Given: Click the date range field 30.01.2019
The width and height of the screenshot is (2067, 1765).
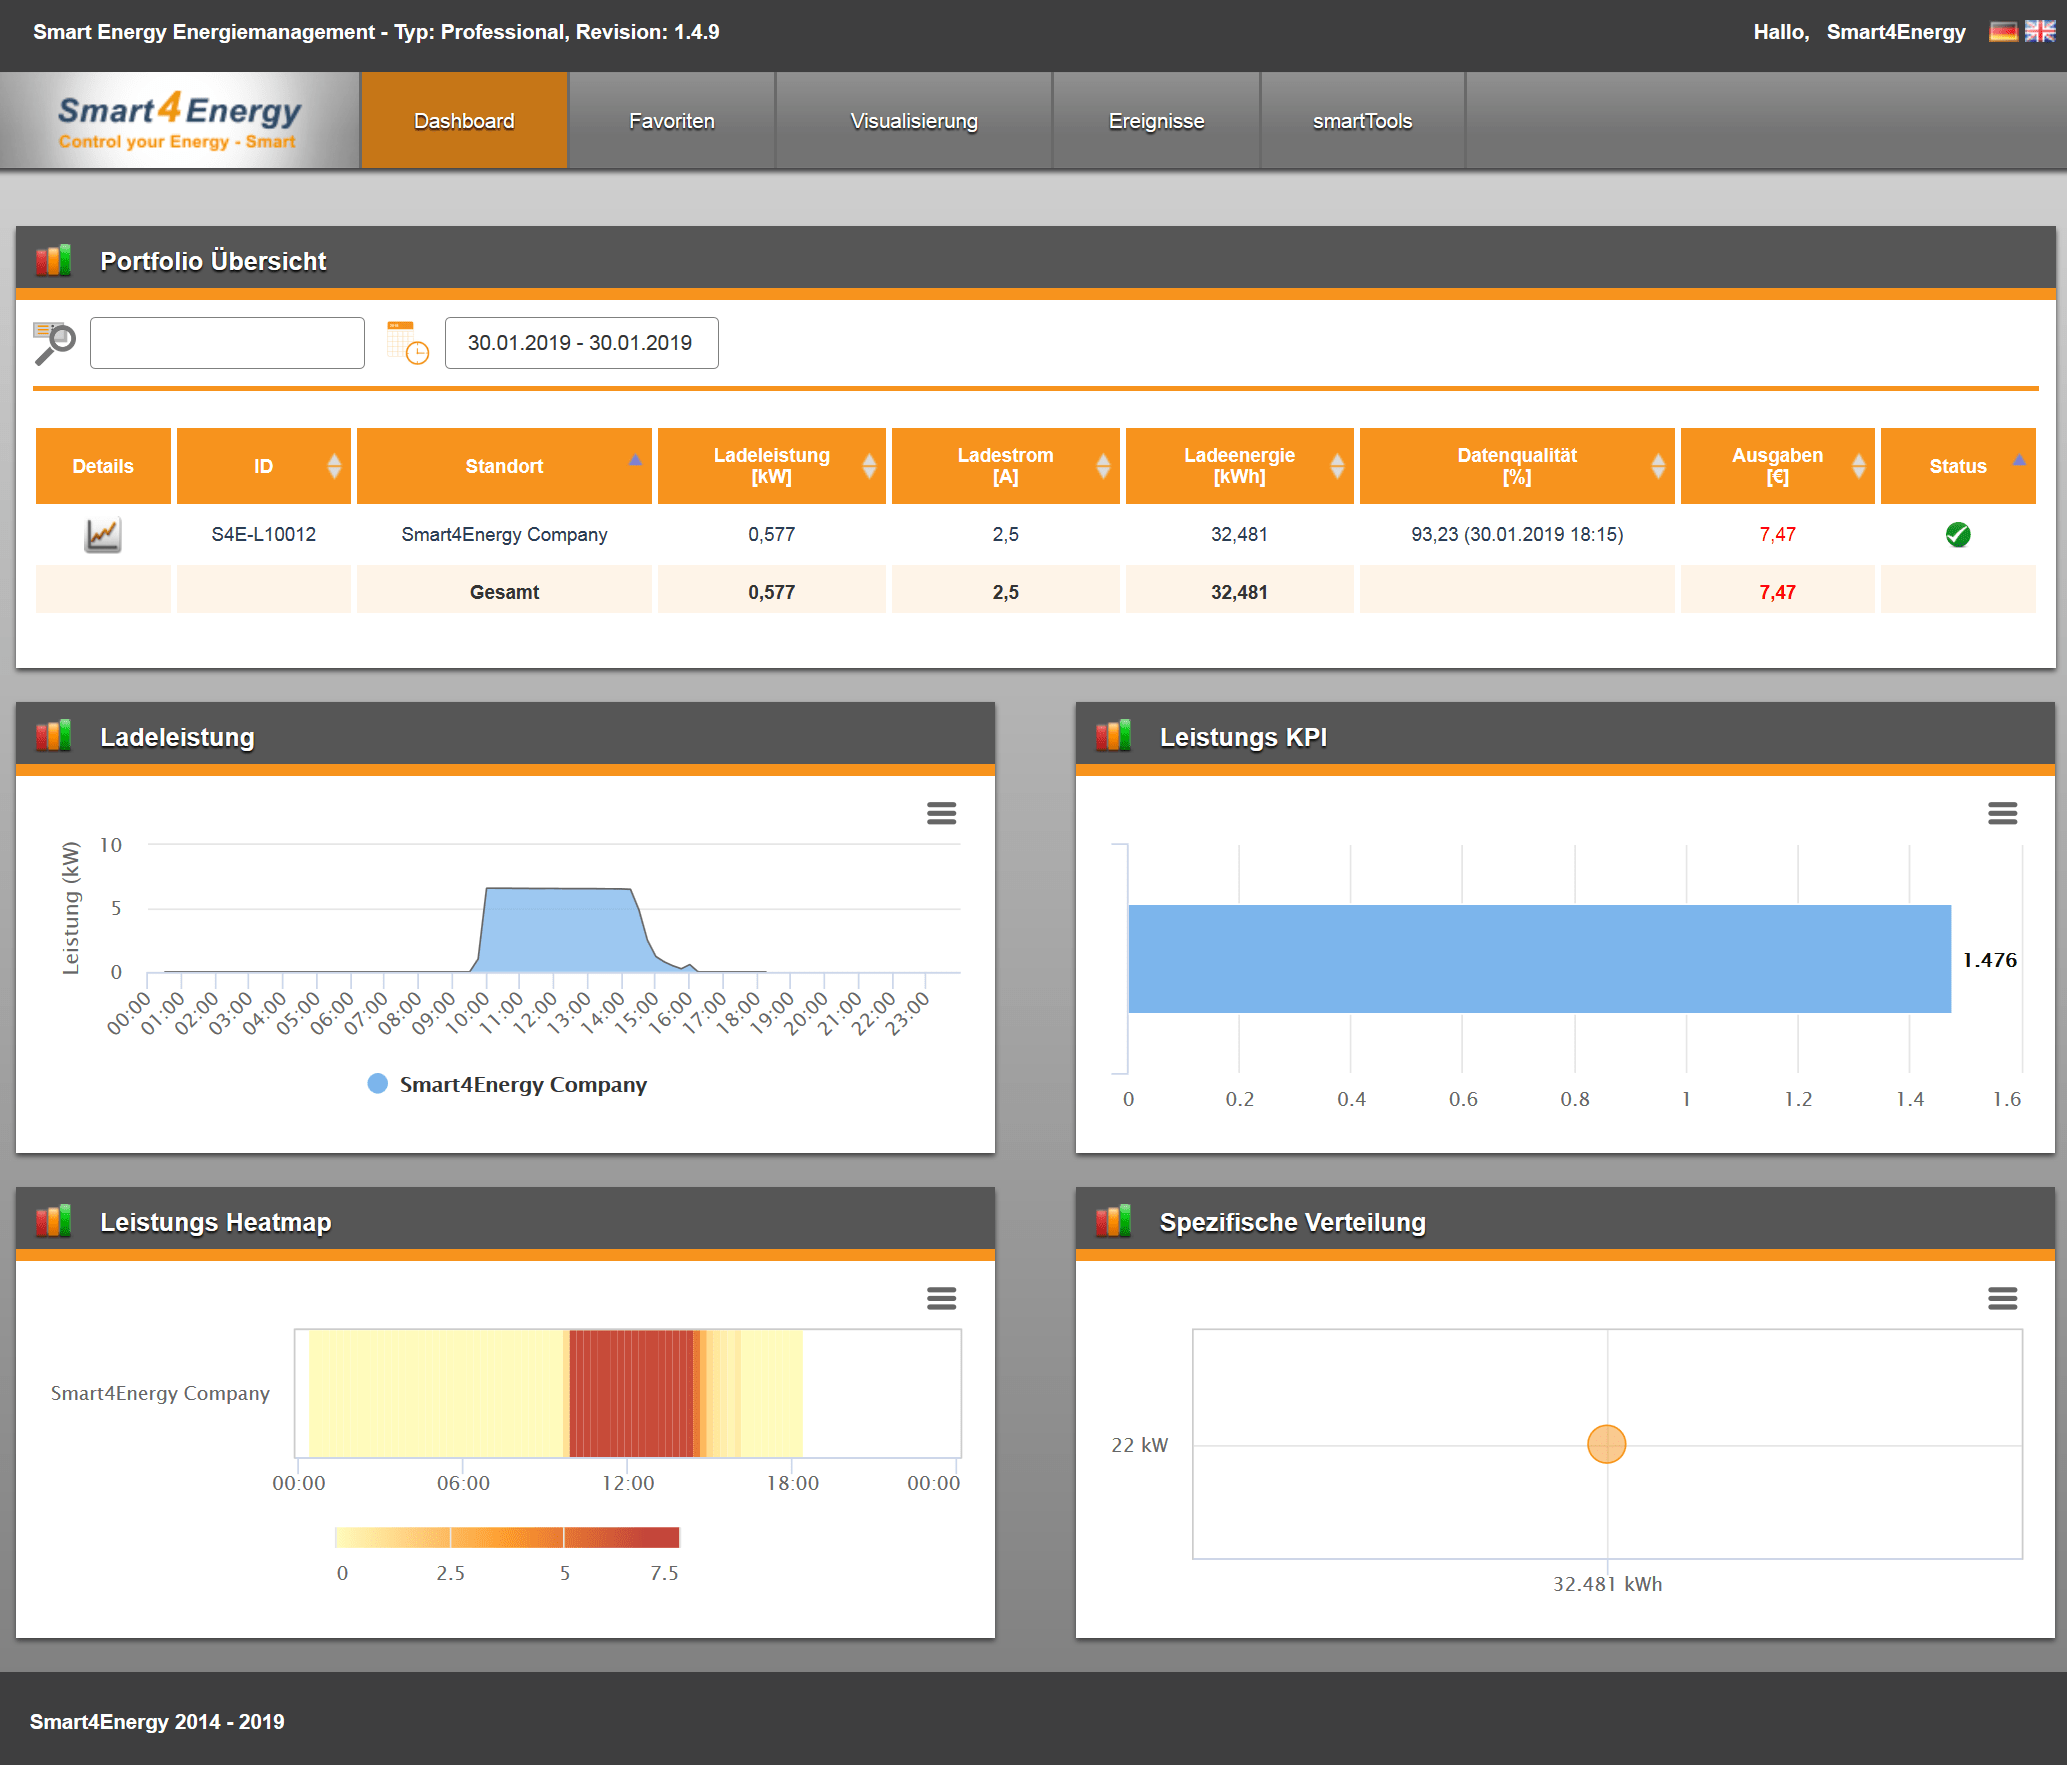Looking at the screenshot, I should click(581, 343).
